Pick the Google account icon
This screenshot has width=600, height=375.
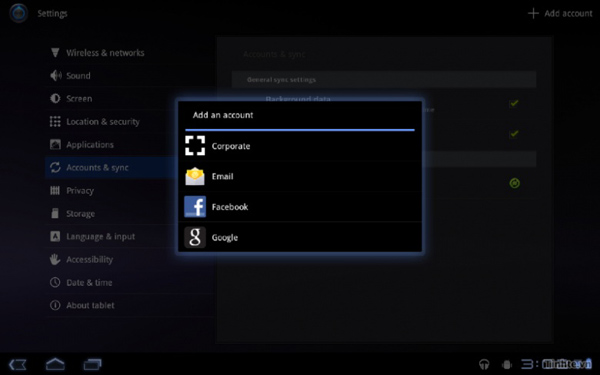point(195,237)
